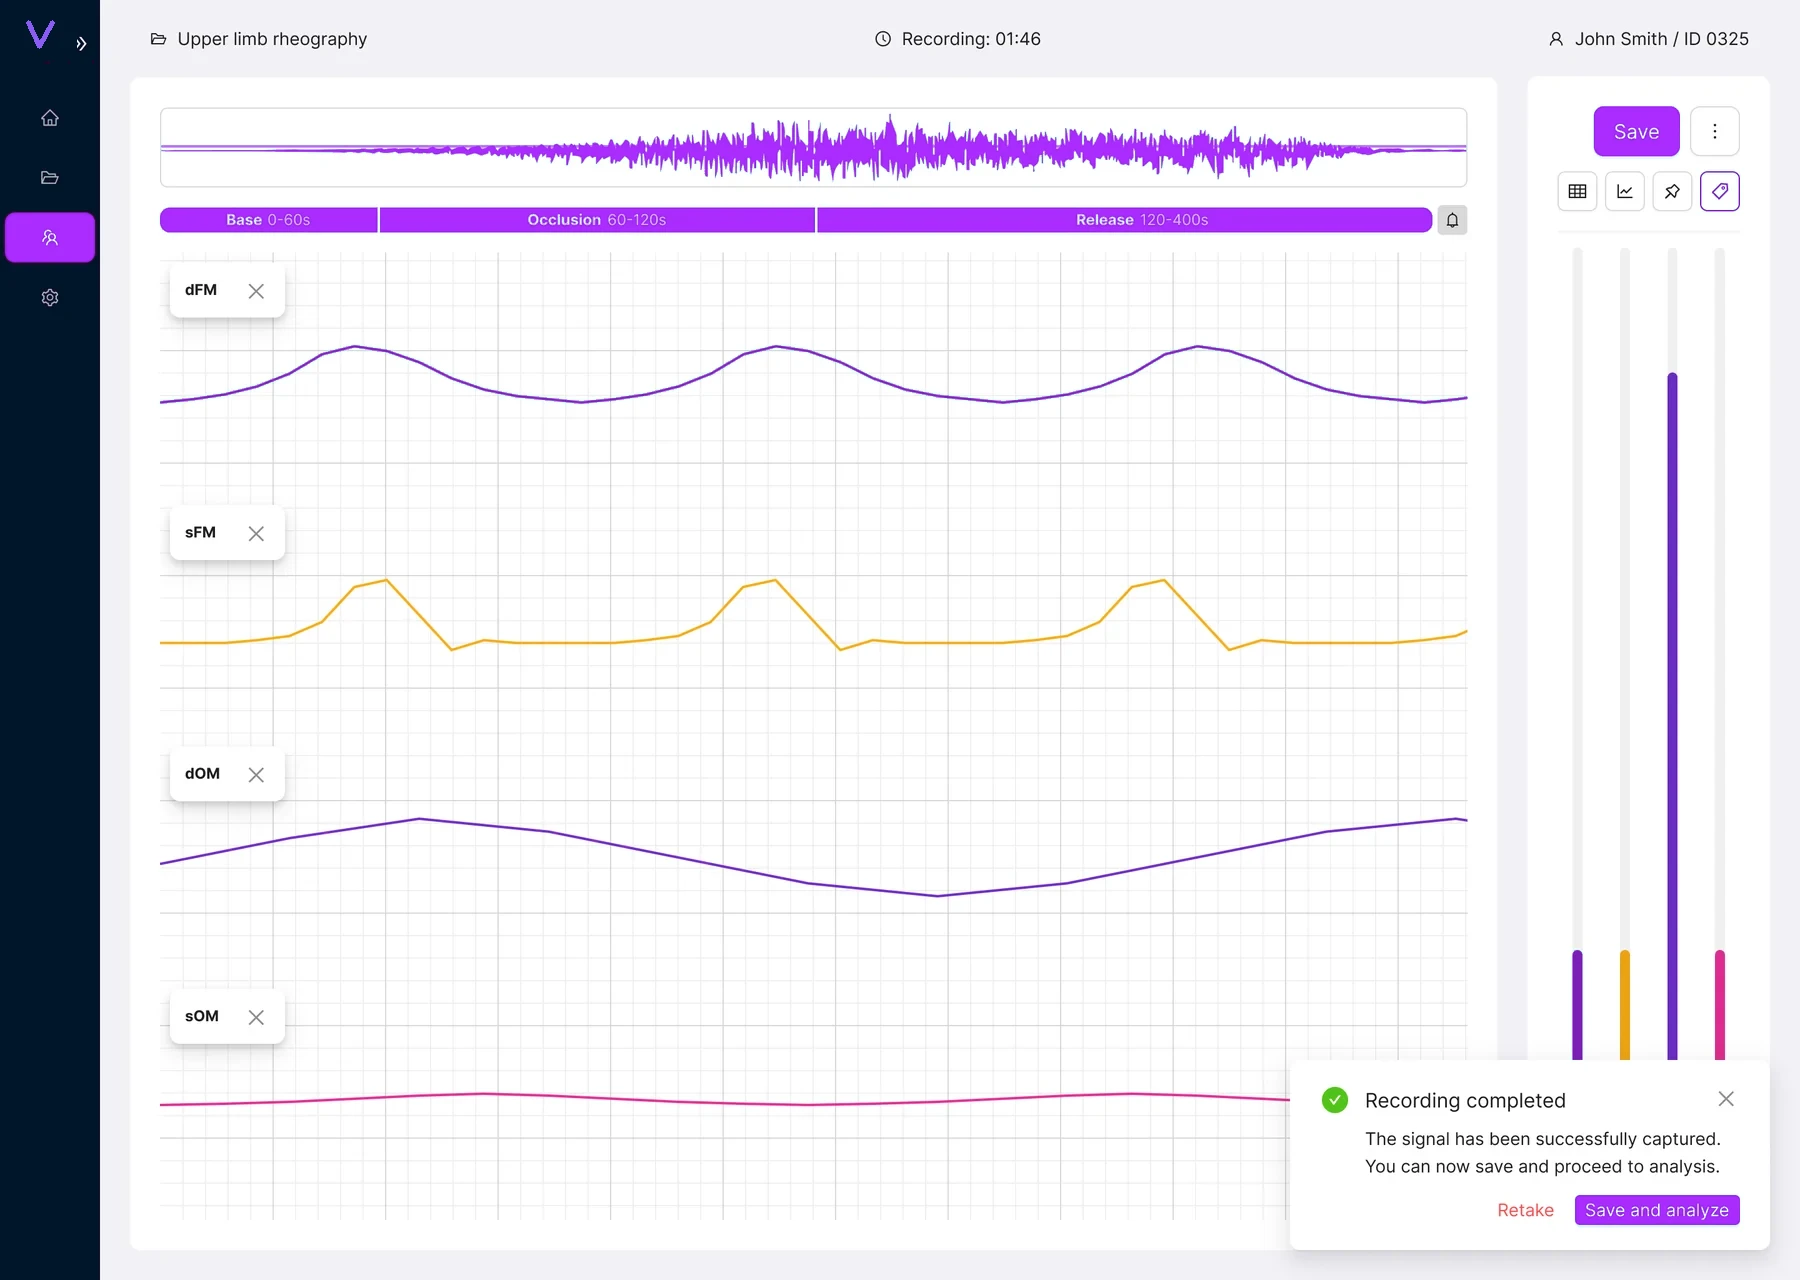The image size is (1800, 1280).
Task: Click the pin icon button
Action: (x=1672, y=191)
